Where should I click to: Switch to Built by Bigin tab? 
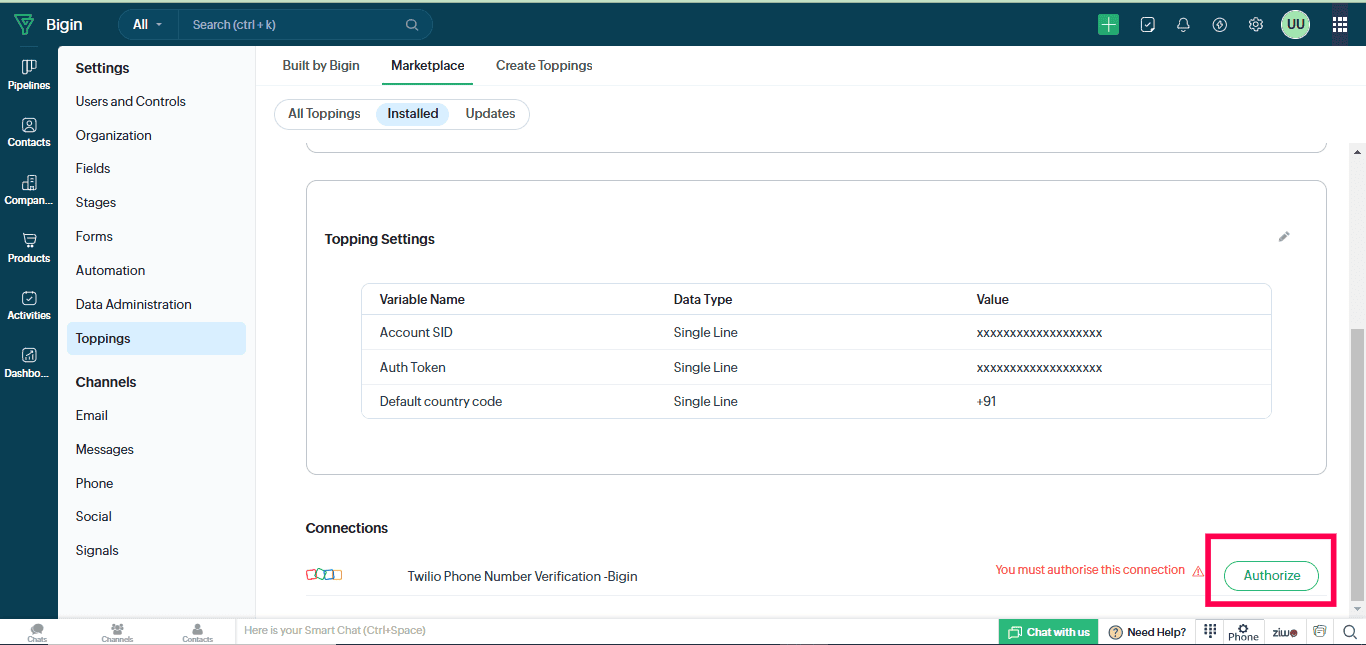(321, 65)
